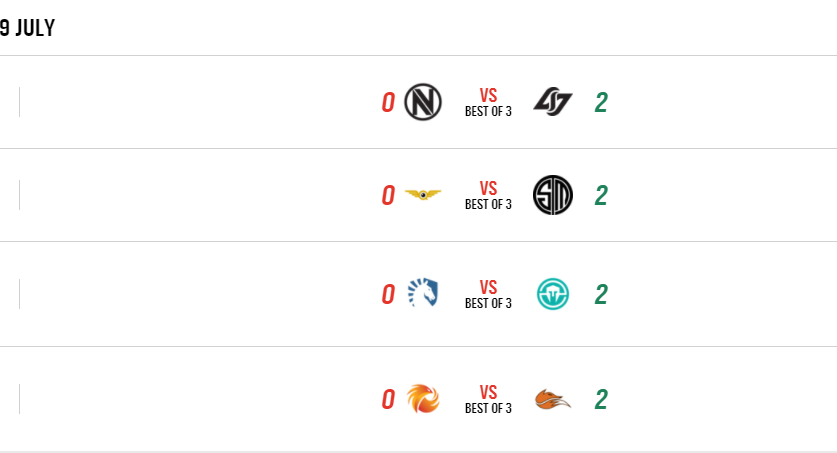This screenshot has height=453, width=837.
Task: Click the Team Liquid horse logo
Action: coord(423,294)
